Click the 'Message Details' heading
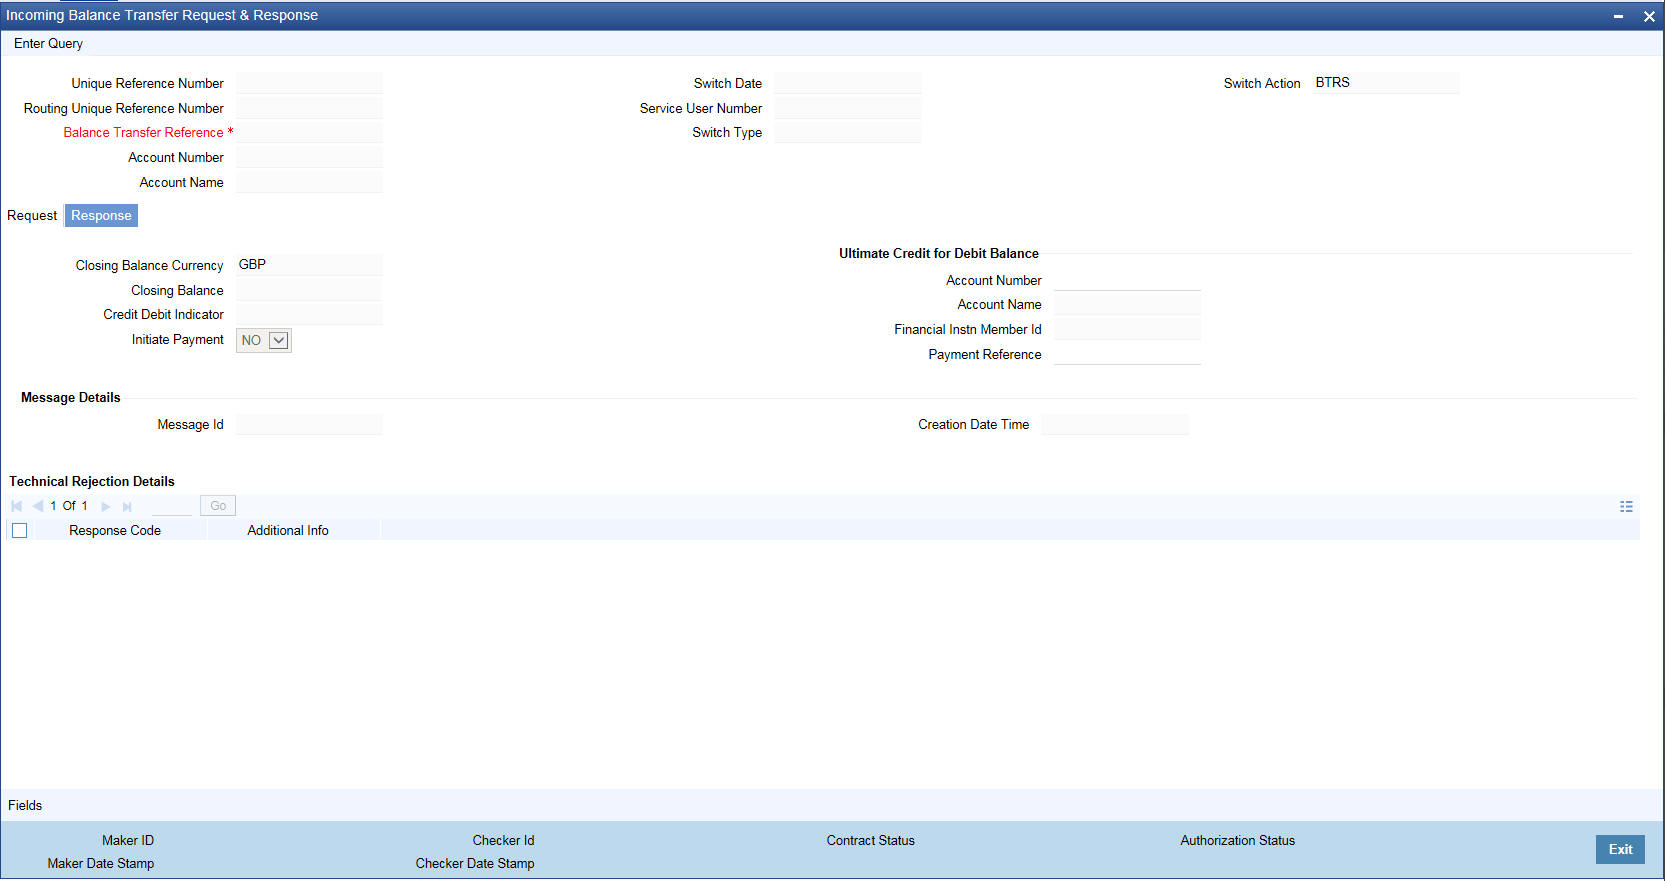The height and width of the screenshot is (881, 1665). click(x=71, y=397)
